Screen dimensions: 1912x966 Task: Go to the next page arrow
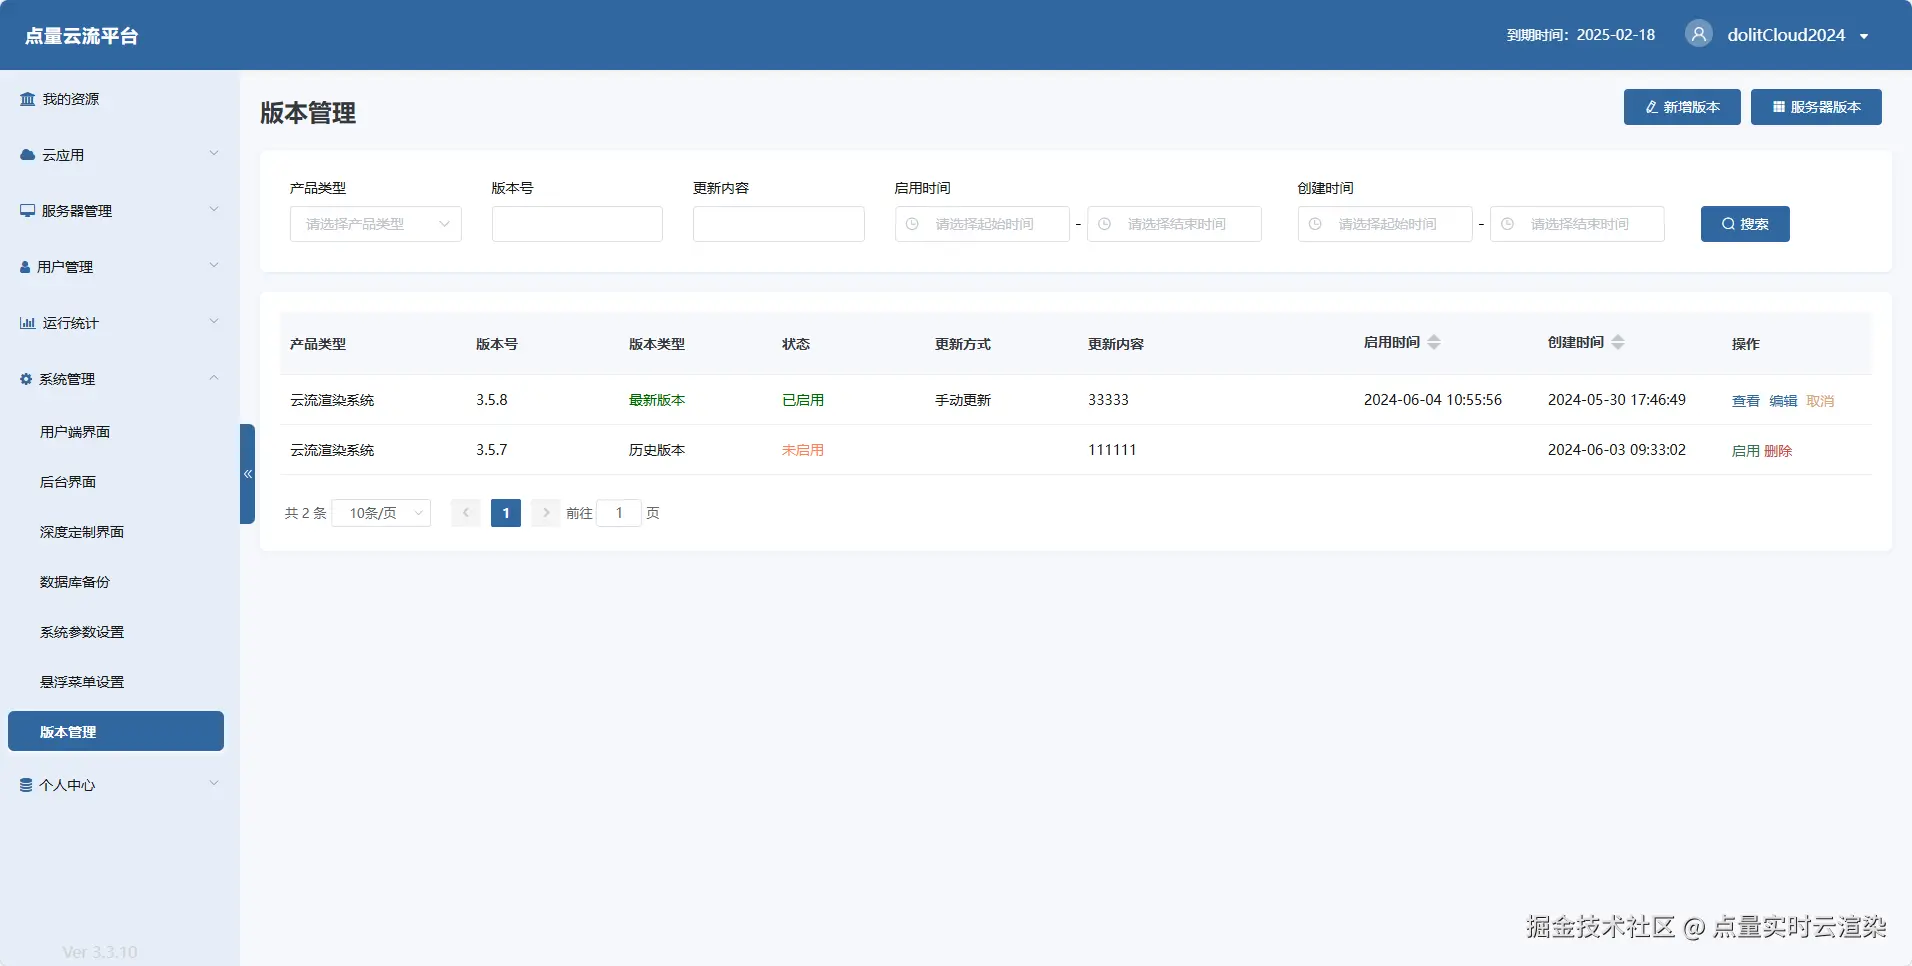point(546,513)
